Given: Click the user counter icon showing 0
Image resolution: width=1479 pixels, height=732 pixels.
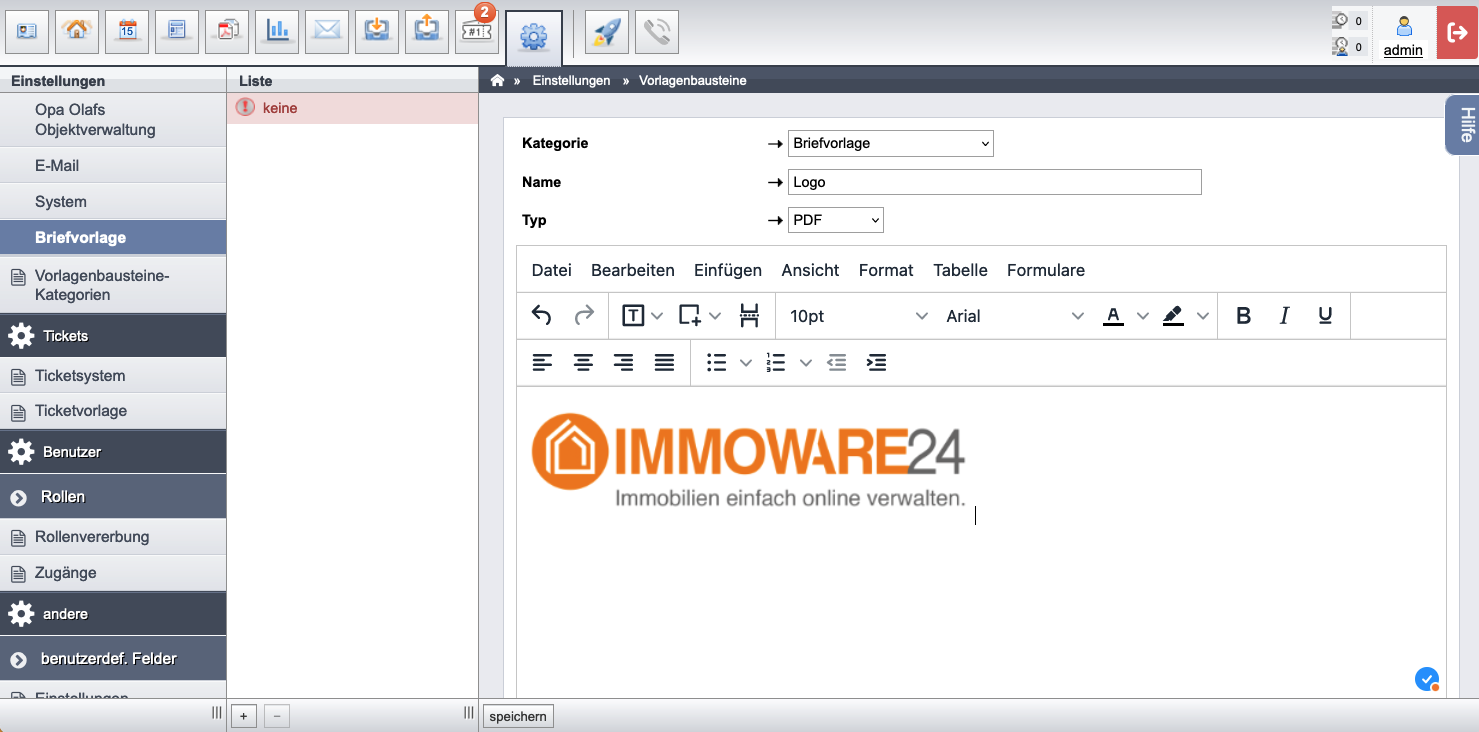Looking at the screenshot, I should [x=1348, y=46].
